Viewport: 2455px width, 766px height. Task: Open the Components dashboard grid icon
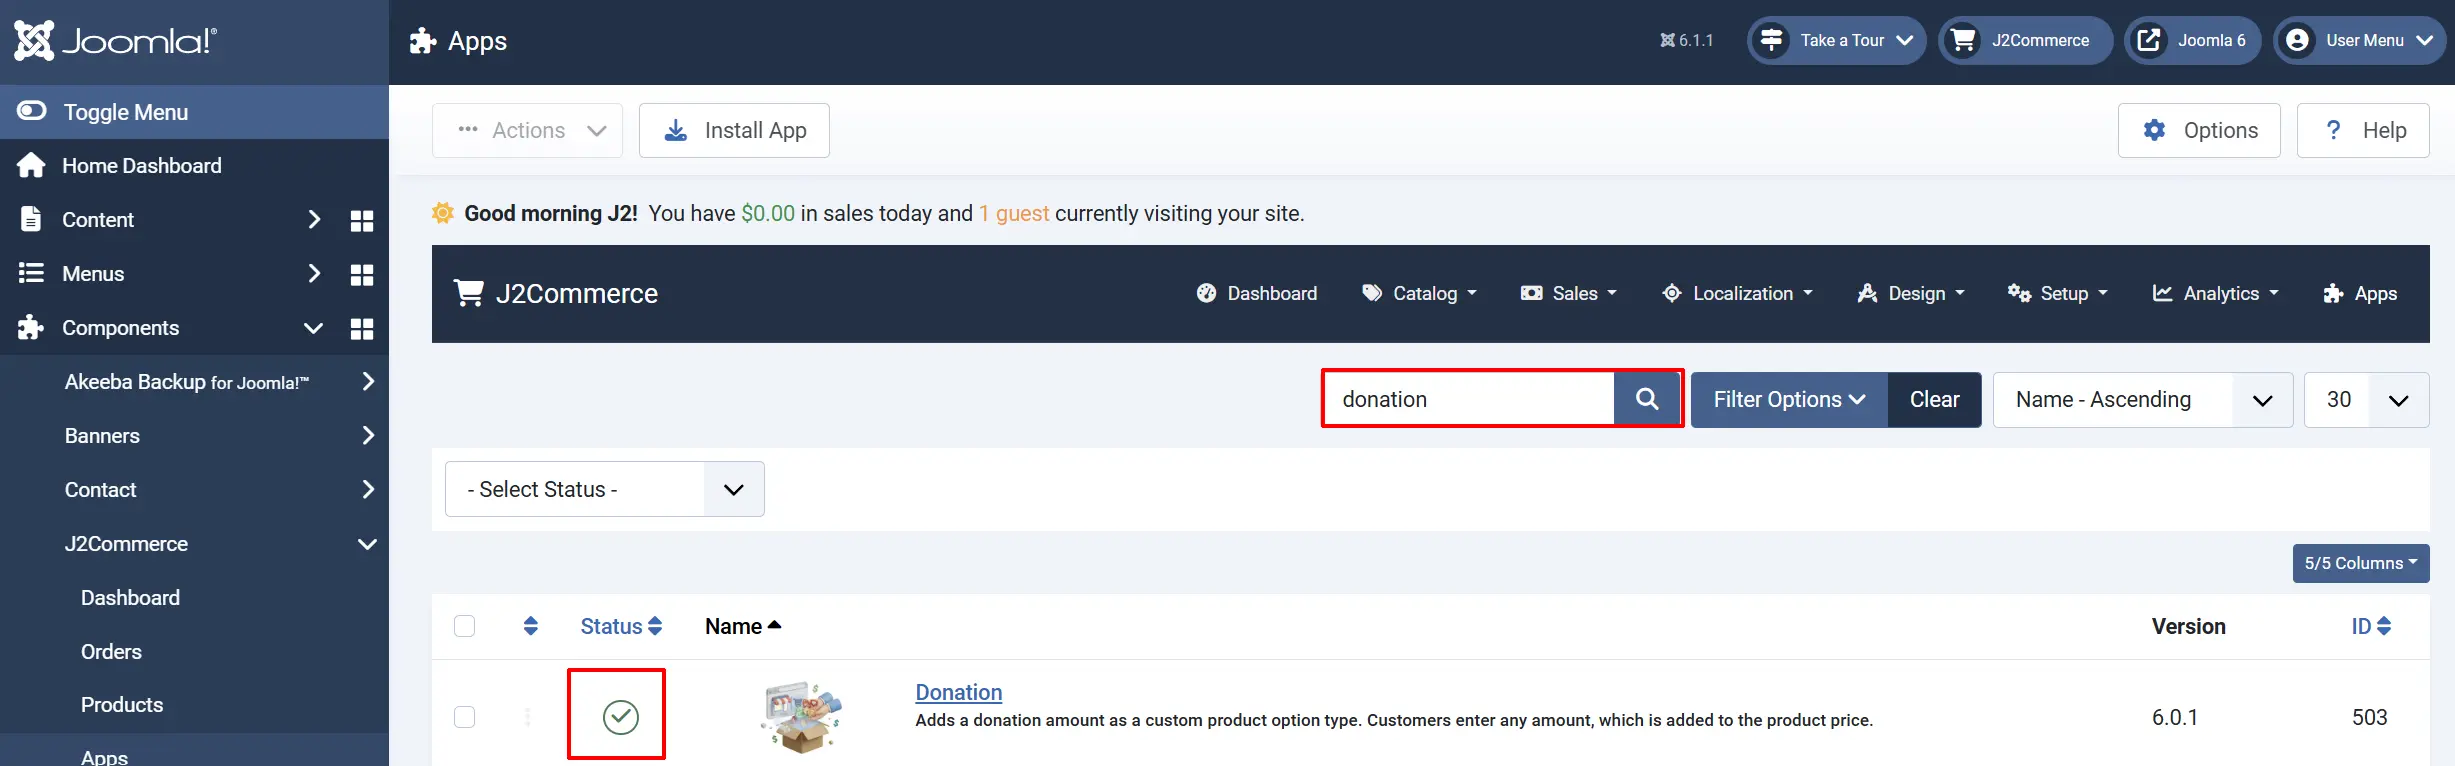[x=362, y=329]
